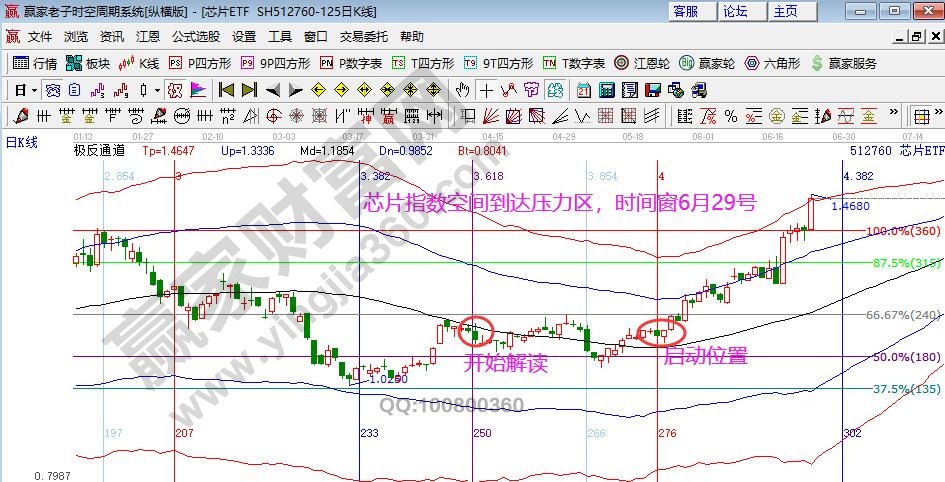Viewport: 945px width, 482px height.
Task: Open the 江恩 menu
Action: [148, 36]
